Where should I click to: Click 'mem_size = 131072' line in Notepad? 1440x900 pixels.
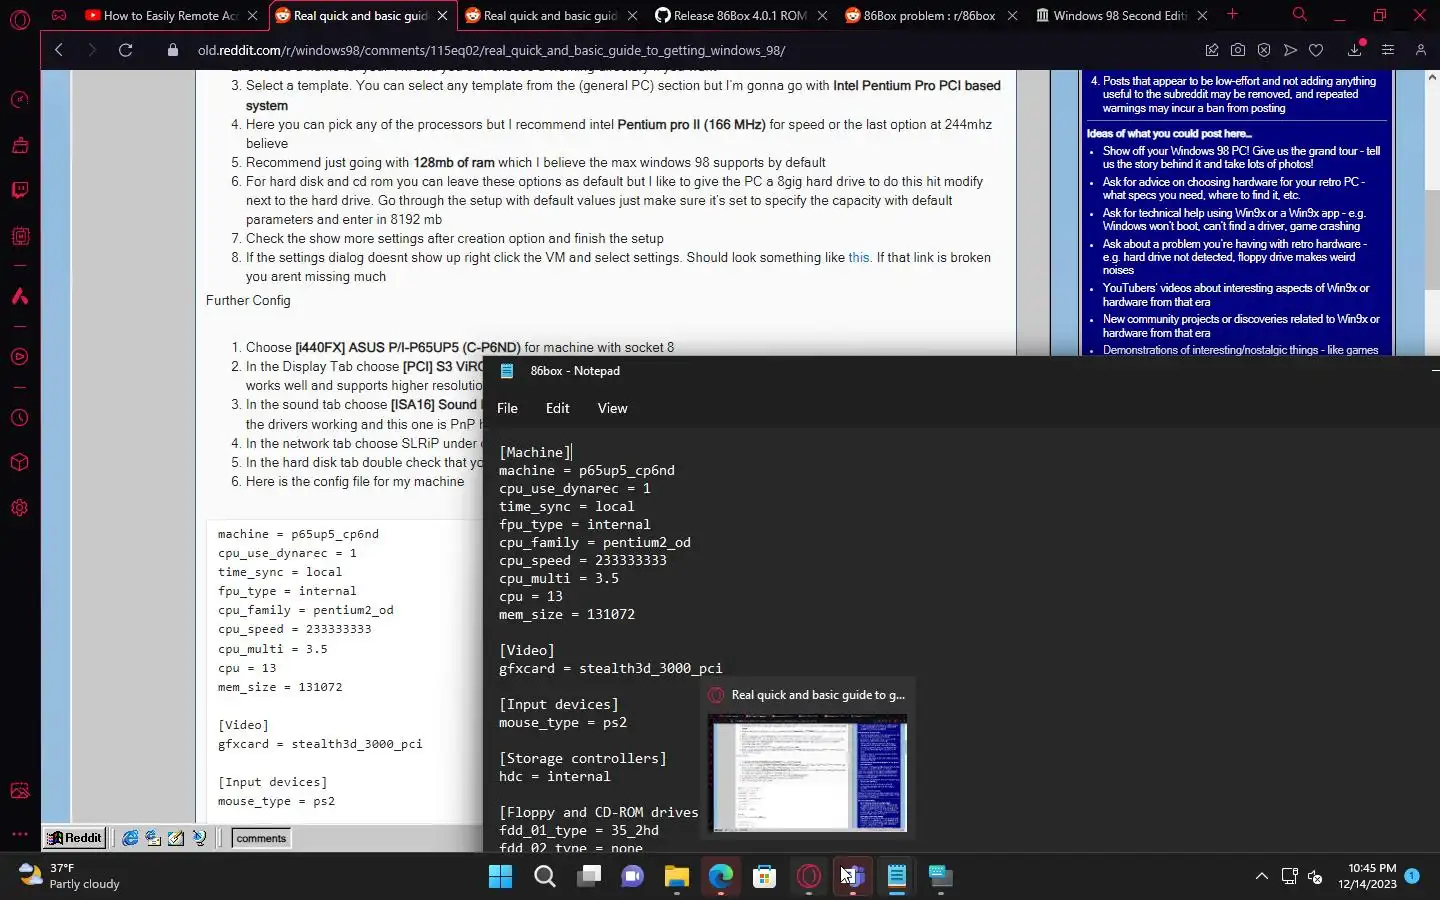pos(567,614)
